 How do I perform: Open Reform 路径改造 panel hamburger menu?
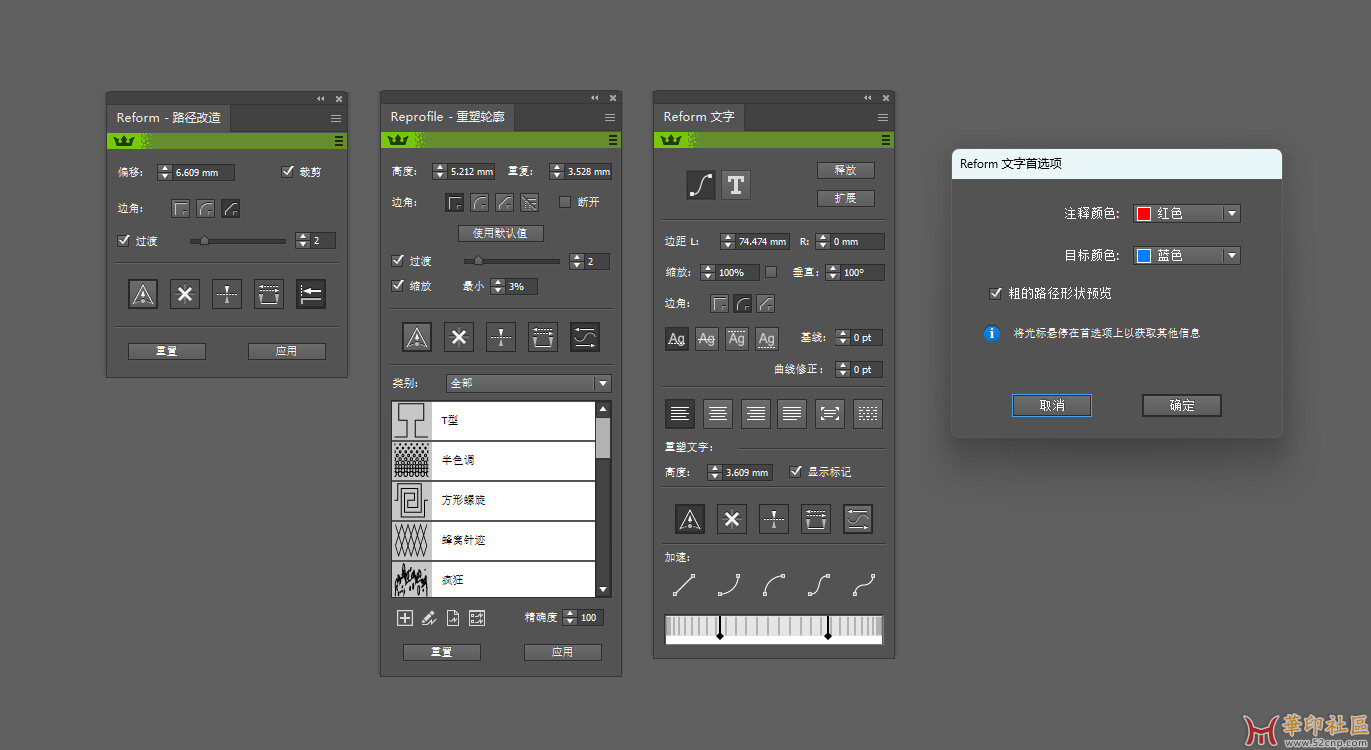pyautogui.click(x=336, y=118)
